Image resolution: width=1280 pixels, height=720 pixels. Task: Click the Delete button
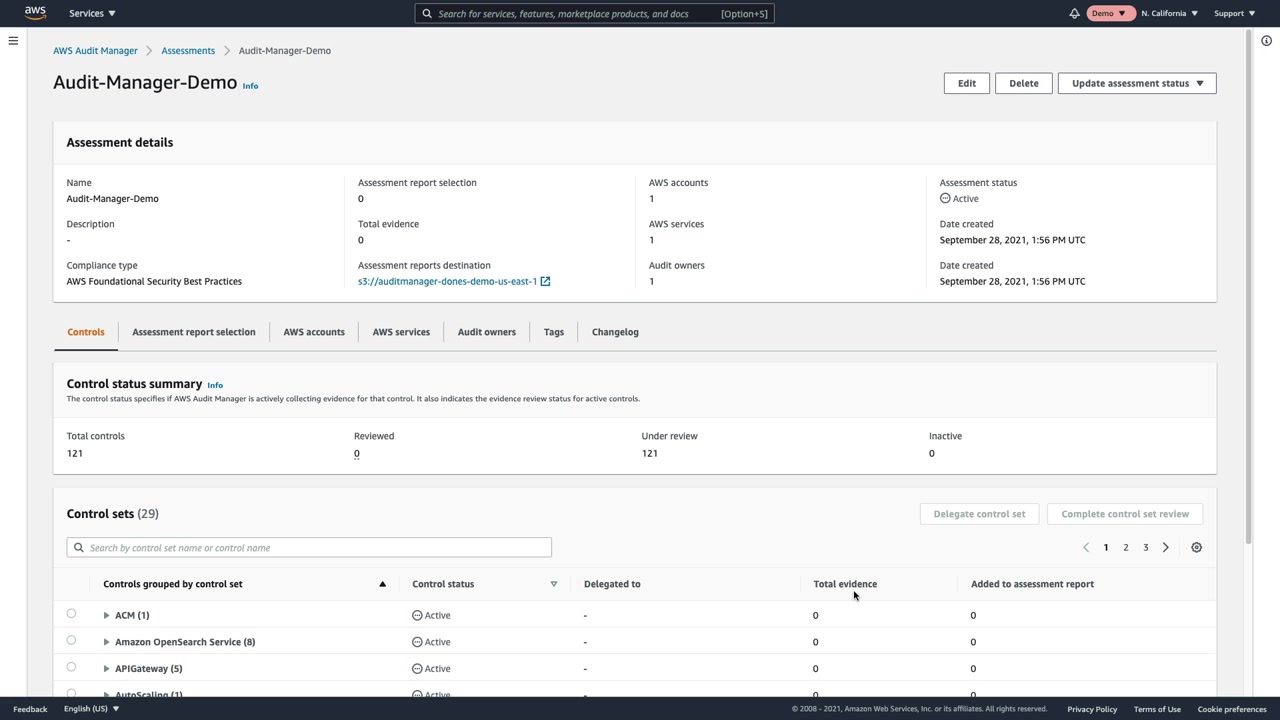coord(1024,83)
